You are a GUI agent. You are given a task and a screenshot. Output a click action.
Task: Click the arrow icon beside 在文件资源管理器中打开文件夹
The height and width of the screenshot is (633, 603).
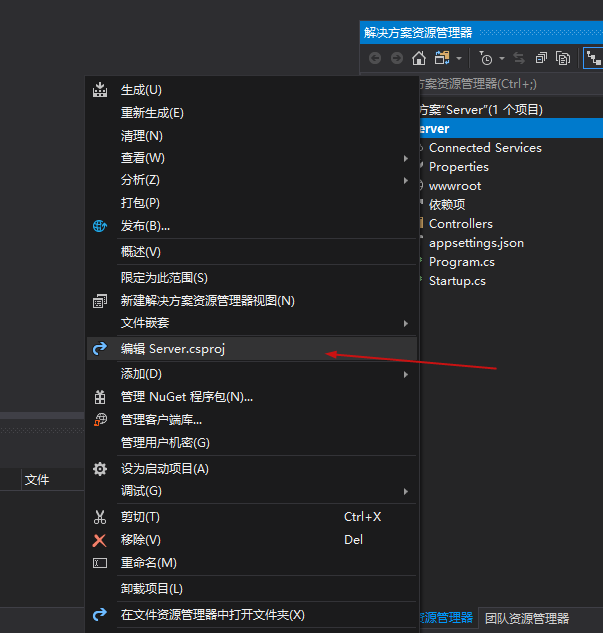(100, 614)
